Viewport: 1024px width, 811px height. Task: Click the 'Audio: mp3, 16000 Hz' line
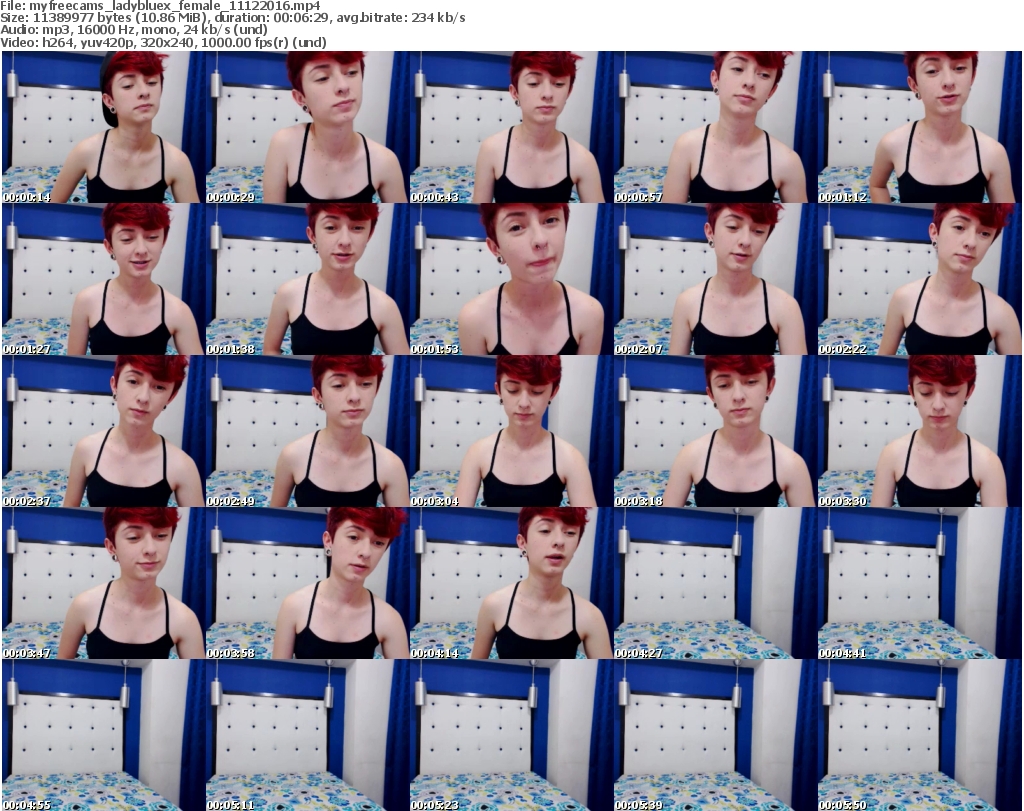click(x=134, y=30)
